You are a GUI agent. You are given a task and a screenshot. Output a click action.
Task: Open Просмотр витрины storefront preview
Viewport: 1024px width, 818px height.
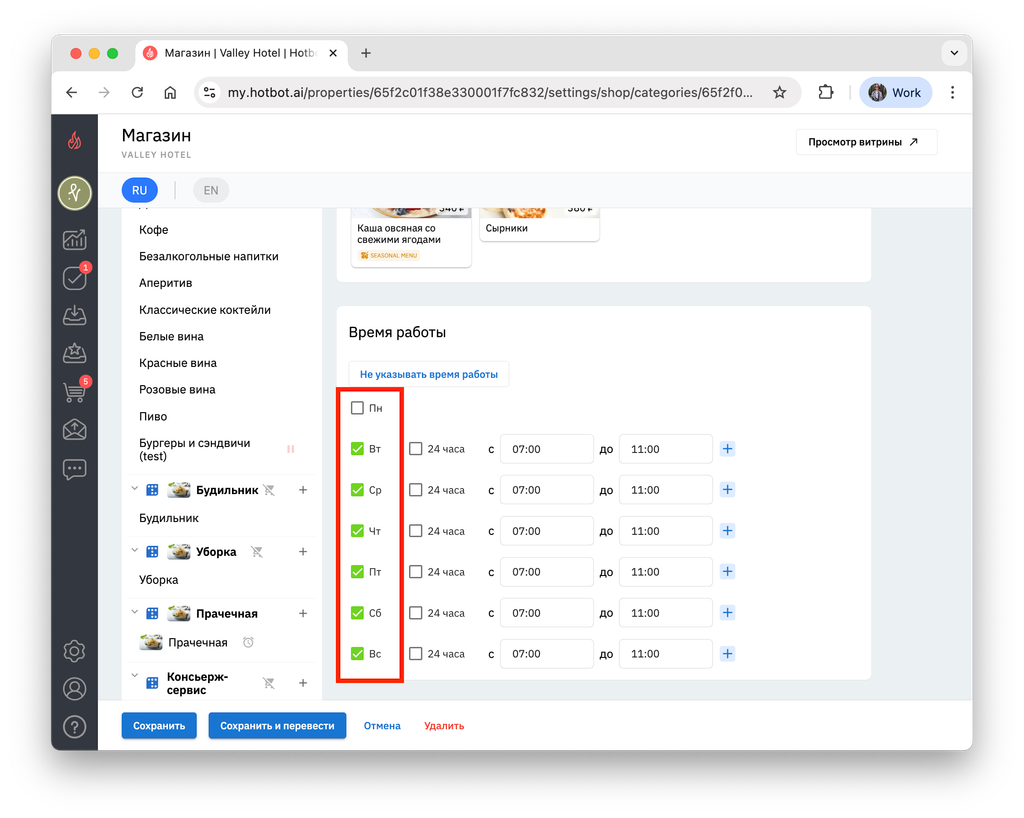tap(867, 142)
